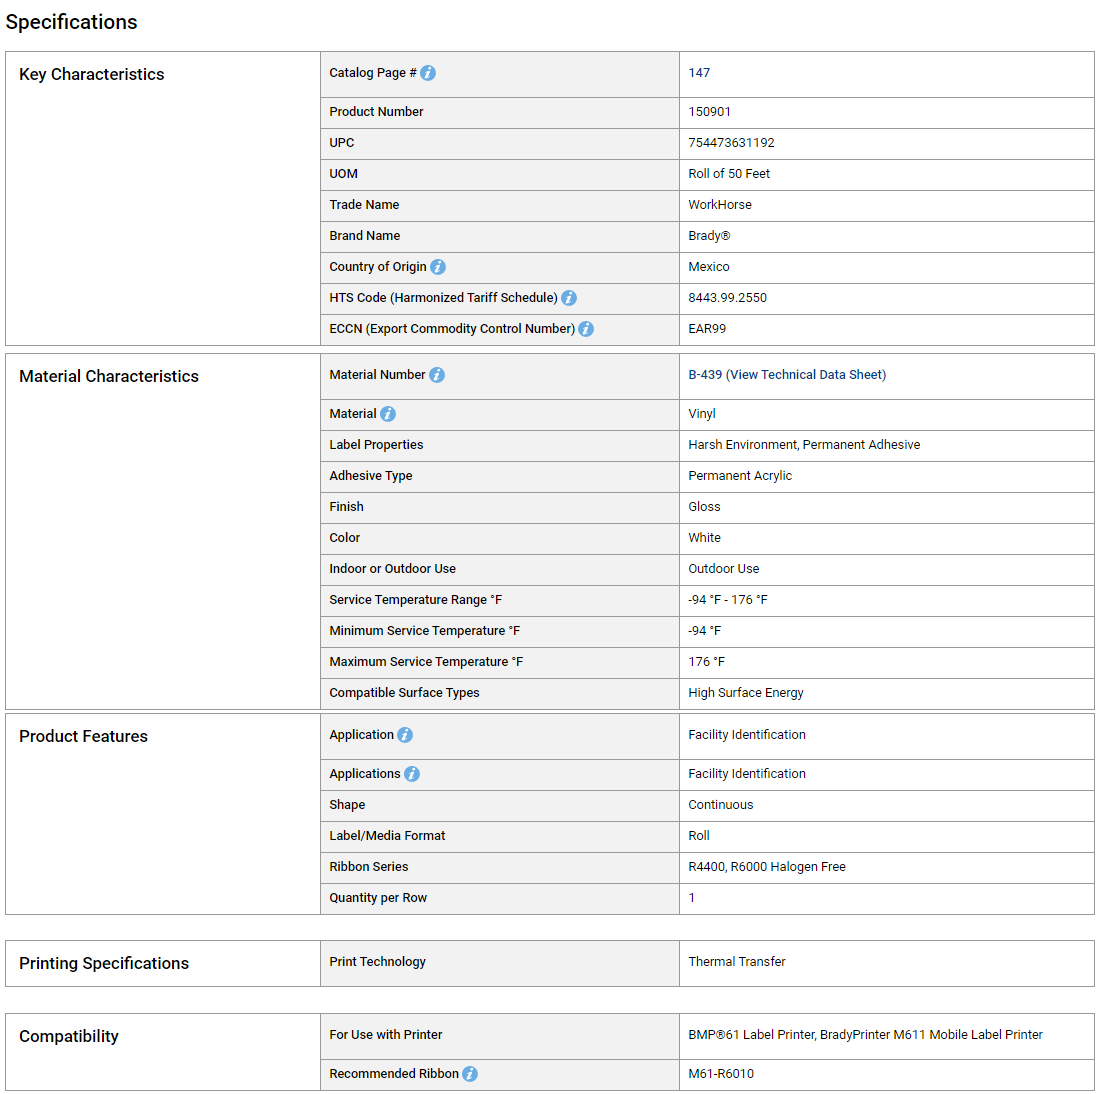Click the Print Technology label
Image resolution: width=1098 pixels, height=1094 pixels.
pos(377,962)
